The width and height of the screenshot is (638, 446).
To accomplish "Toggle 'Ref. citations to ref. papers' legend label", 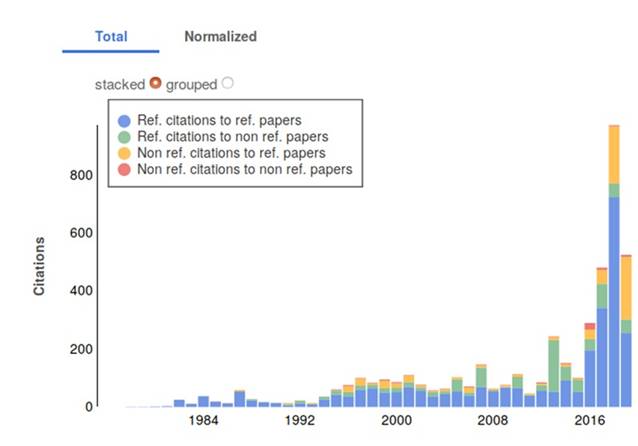I will (x=219, y=120).
